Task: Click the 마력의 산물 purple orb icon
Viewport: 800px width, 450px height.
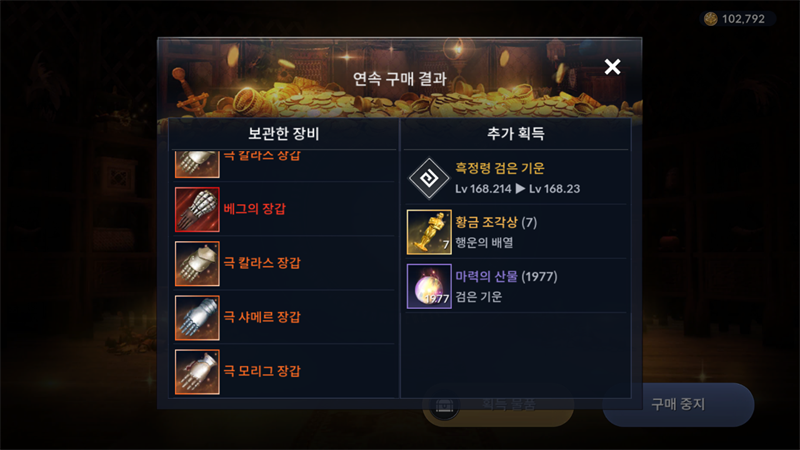Action: click(x=429, y=286)
